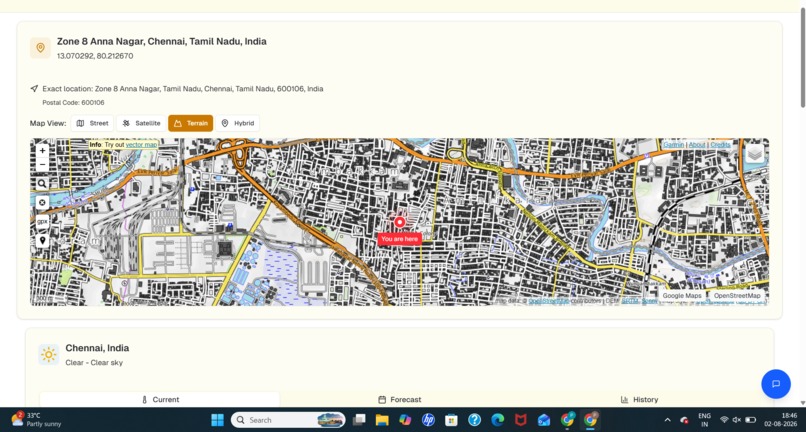Open Microsoft Store from taskbar
The width and height of the screenshot is (806, 432).
[451, 420]
